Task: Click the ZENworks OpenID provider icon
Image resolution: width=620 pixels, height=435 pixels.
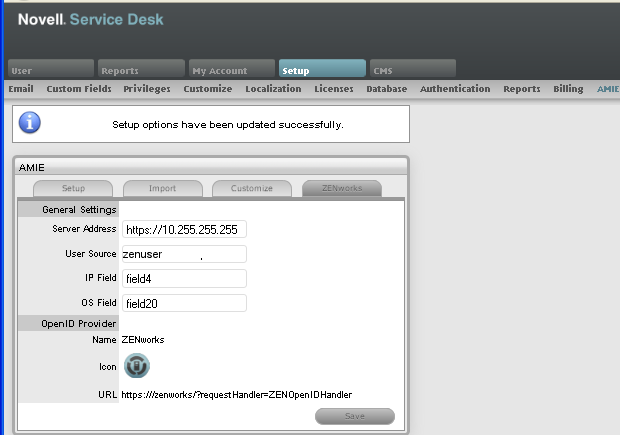Action: click(137, 365)
